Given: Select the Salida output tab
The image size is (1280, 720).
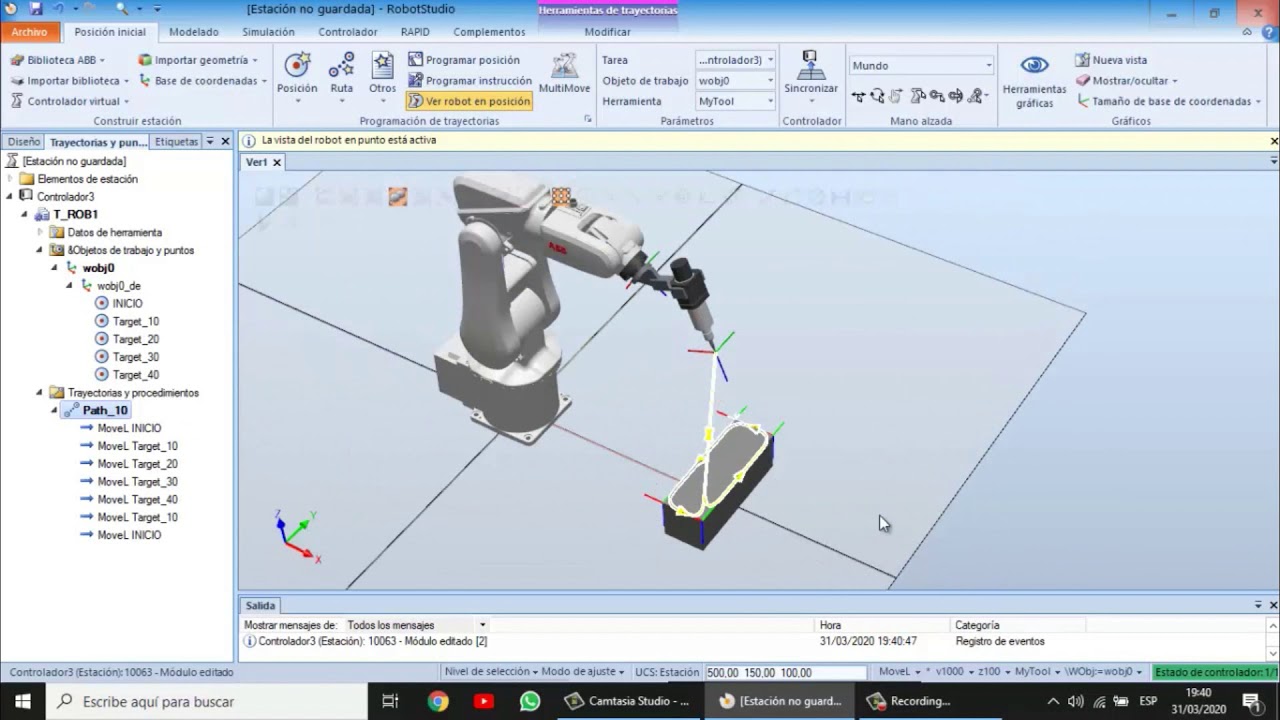Looking at the screenshot, I should [260, 605].
